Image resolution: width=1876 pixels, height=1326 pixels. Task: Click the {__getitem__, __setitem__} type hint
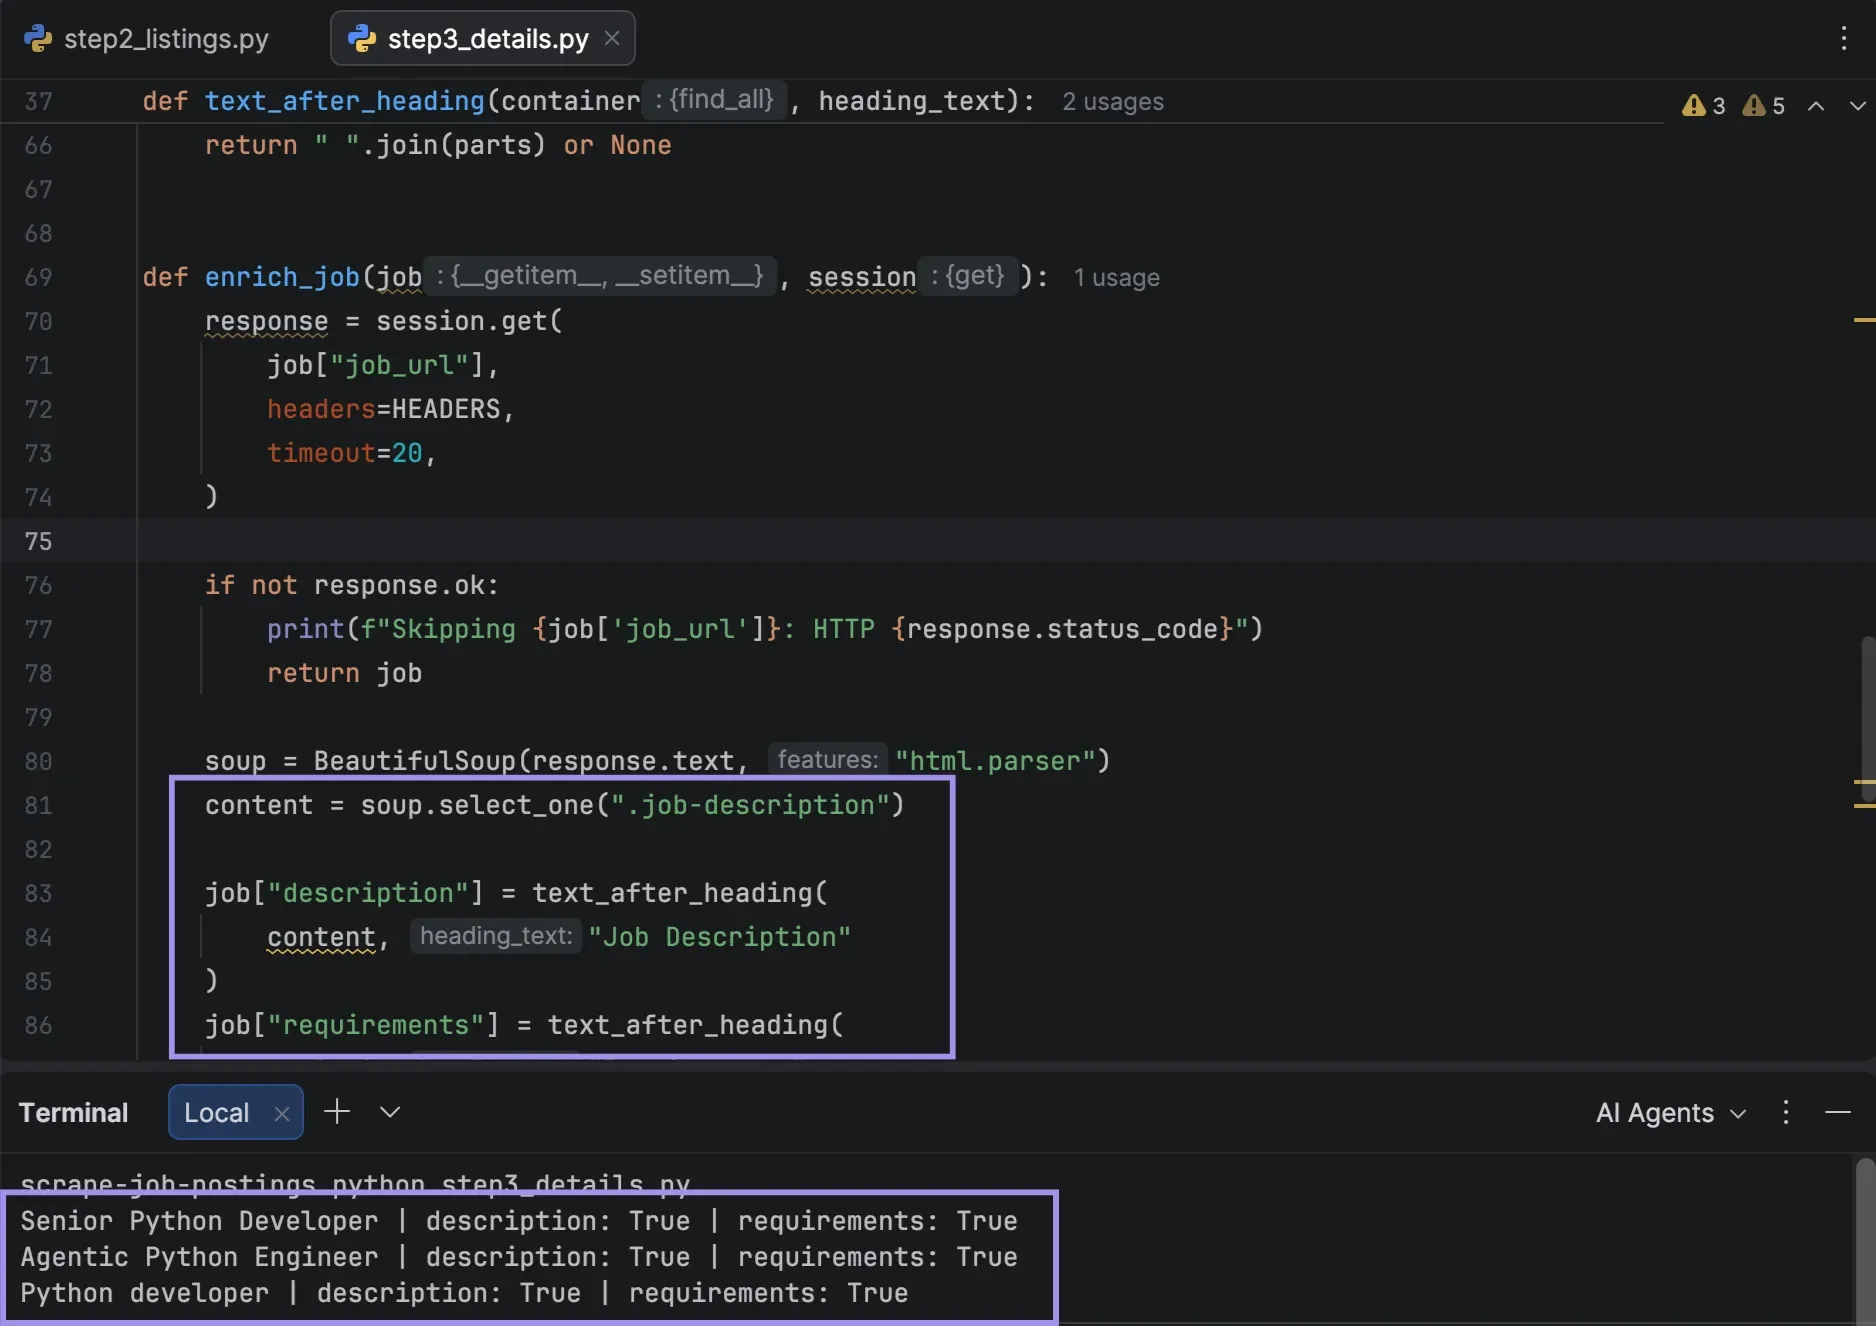(x=600, y=276)
